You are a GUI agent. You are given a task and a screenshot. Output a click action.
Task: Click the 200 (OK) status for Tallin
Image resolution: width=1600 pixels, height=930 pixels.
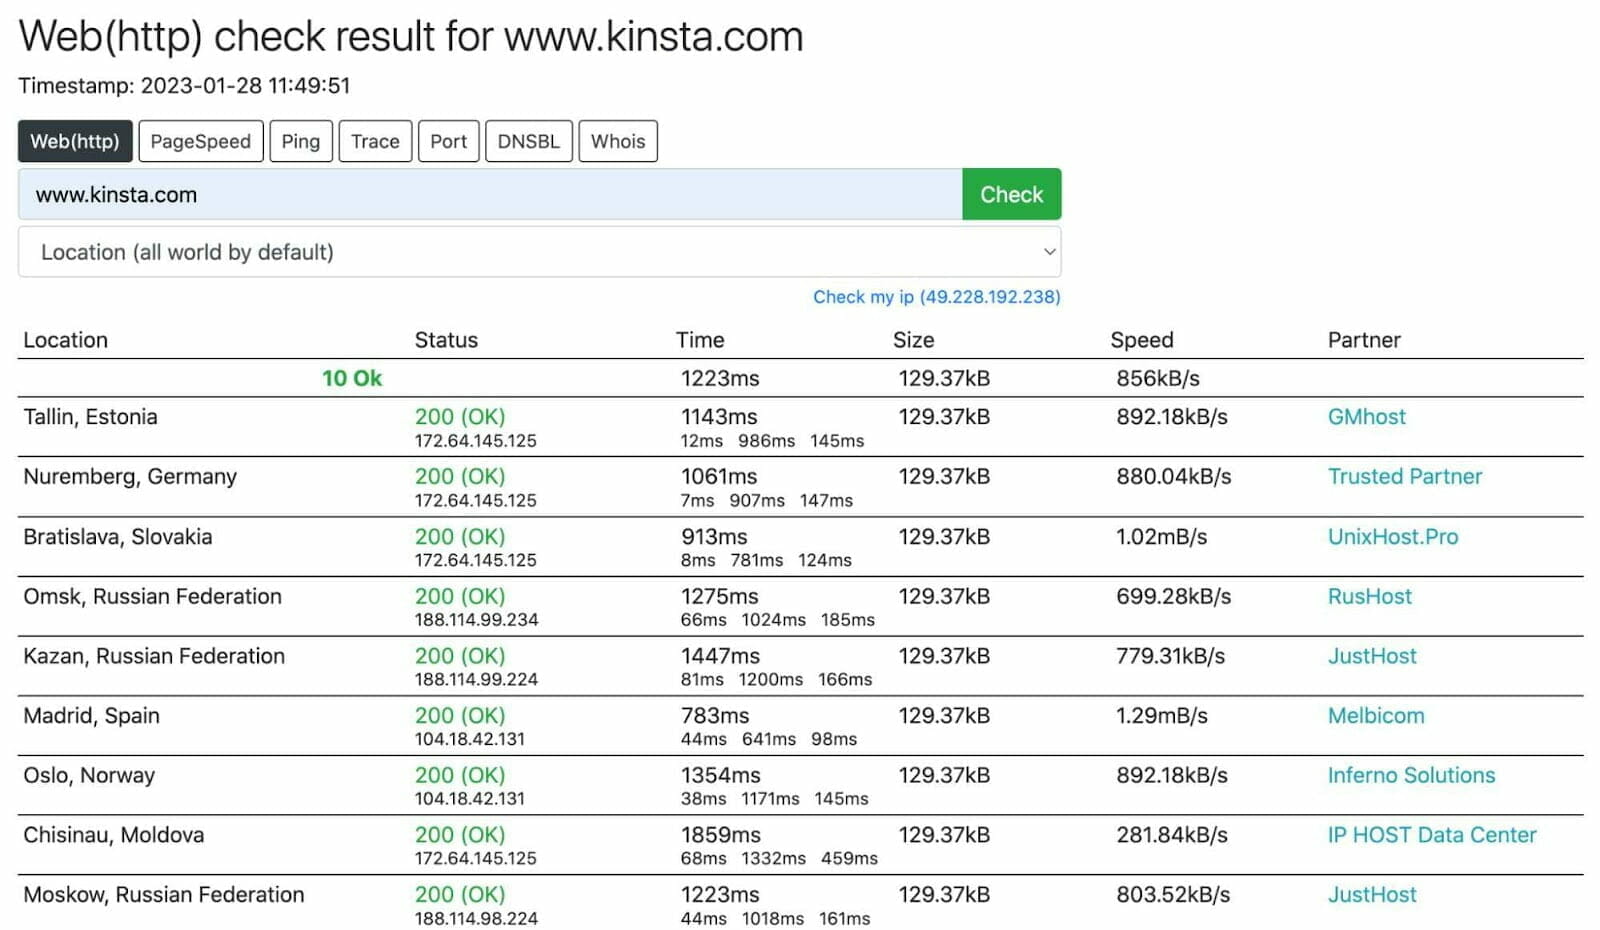(x=460, y=417)
